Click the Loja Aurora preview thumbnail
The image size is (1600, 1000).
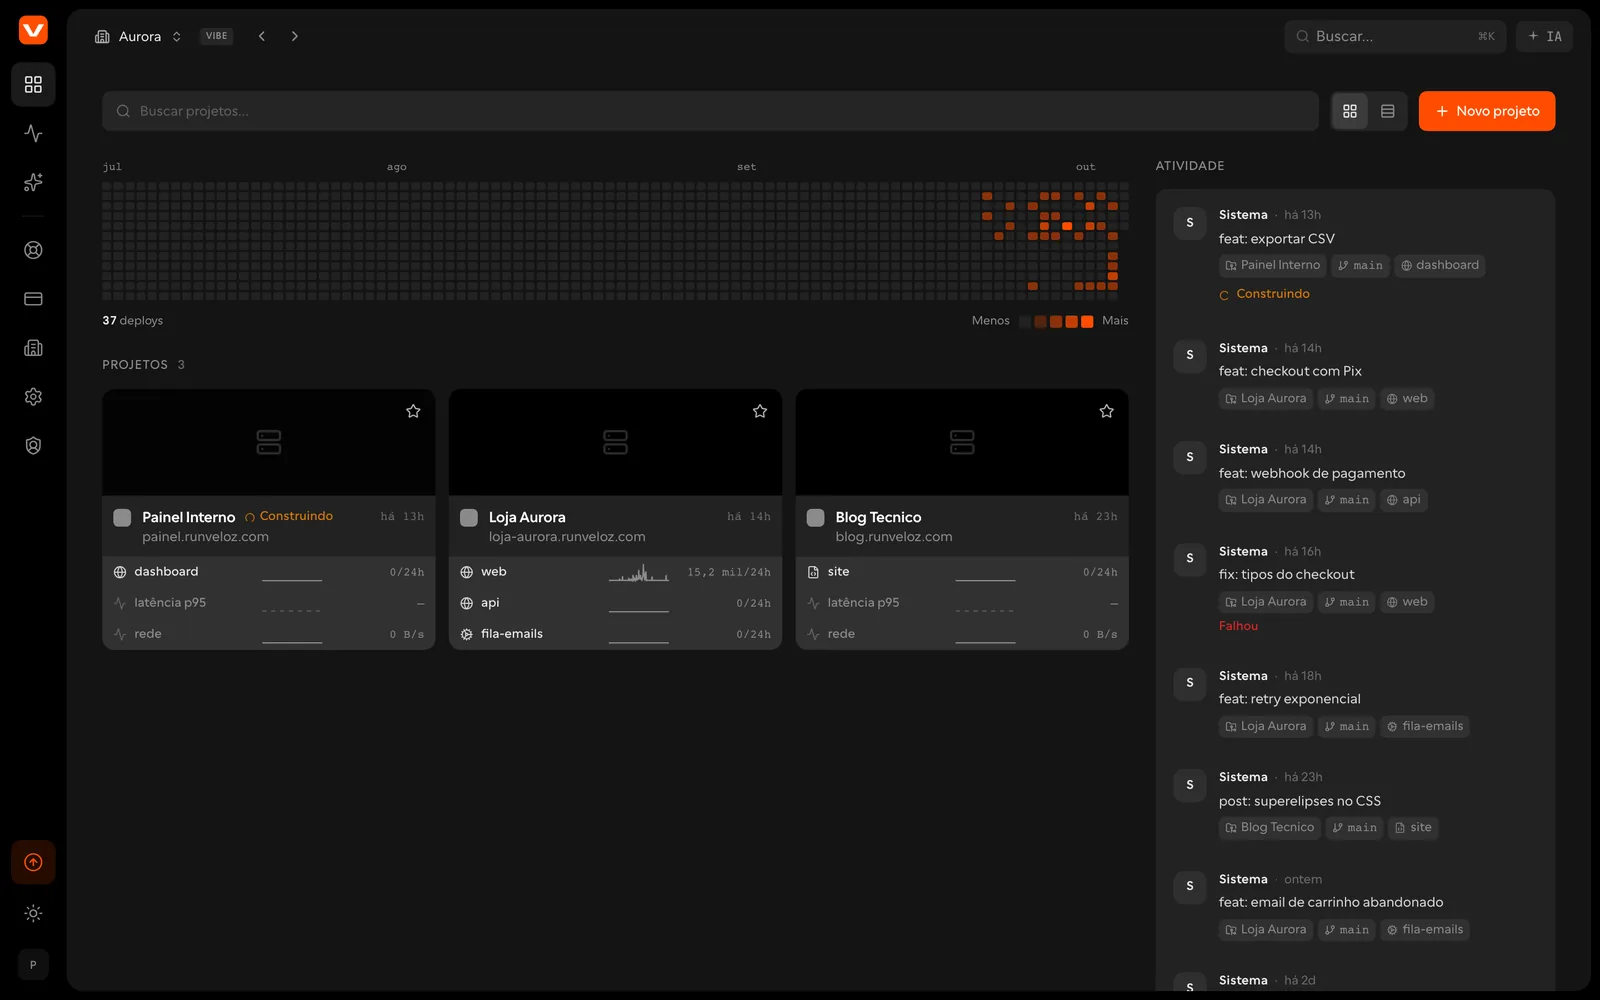click(615, 442)
